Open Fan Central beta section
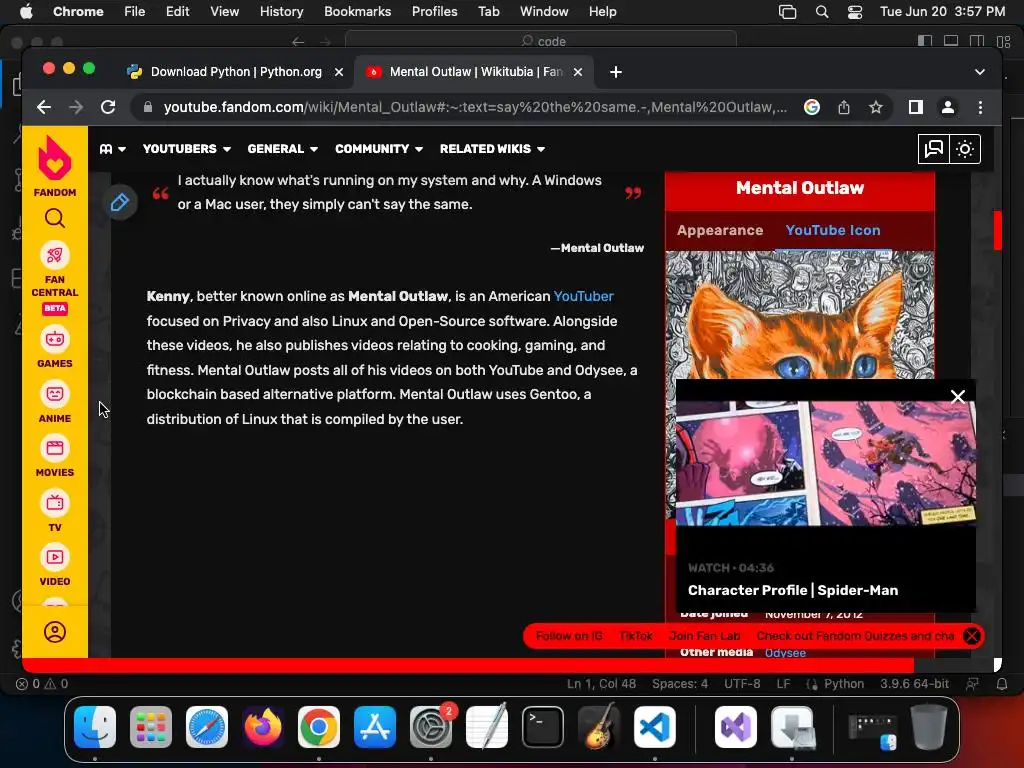Viewport: 1024px width, 768px height. [55, 278]
